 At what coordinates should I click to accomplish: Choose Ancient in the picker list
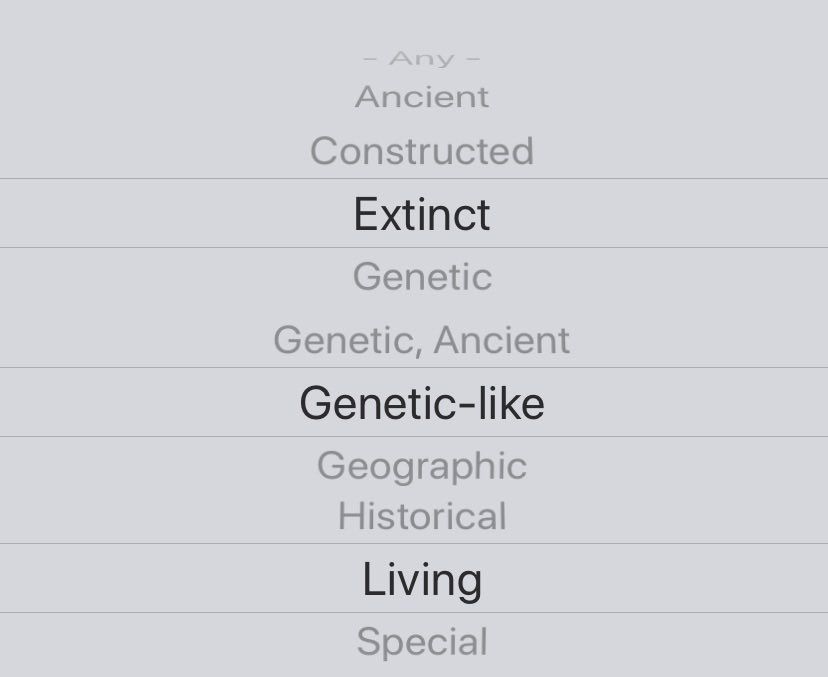click(421, 97)
